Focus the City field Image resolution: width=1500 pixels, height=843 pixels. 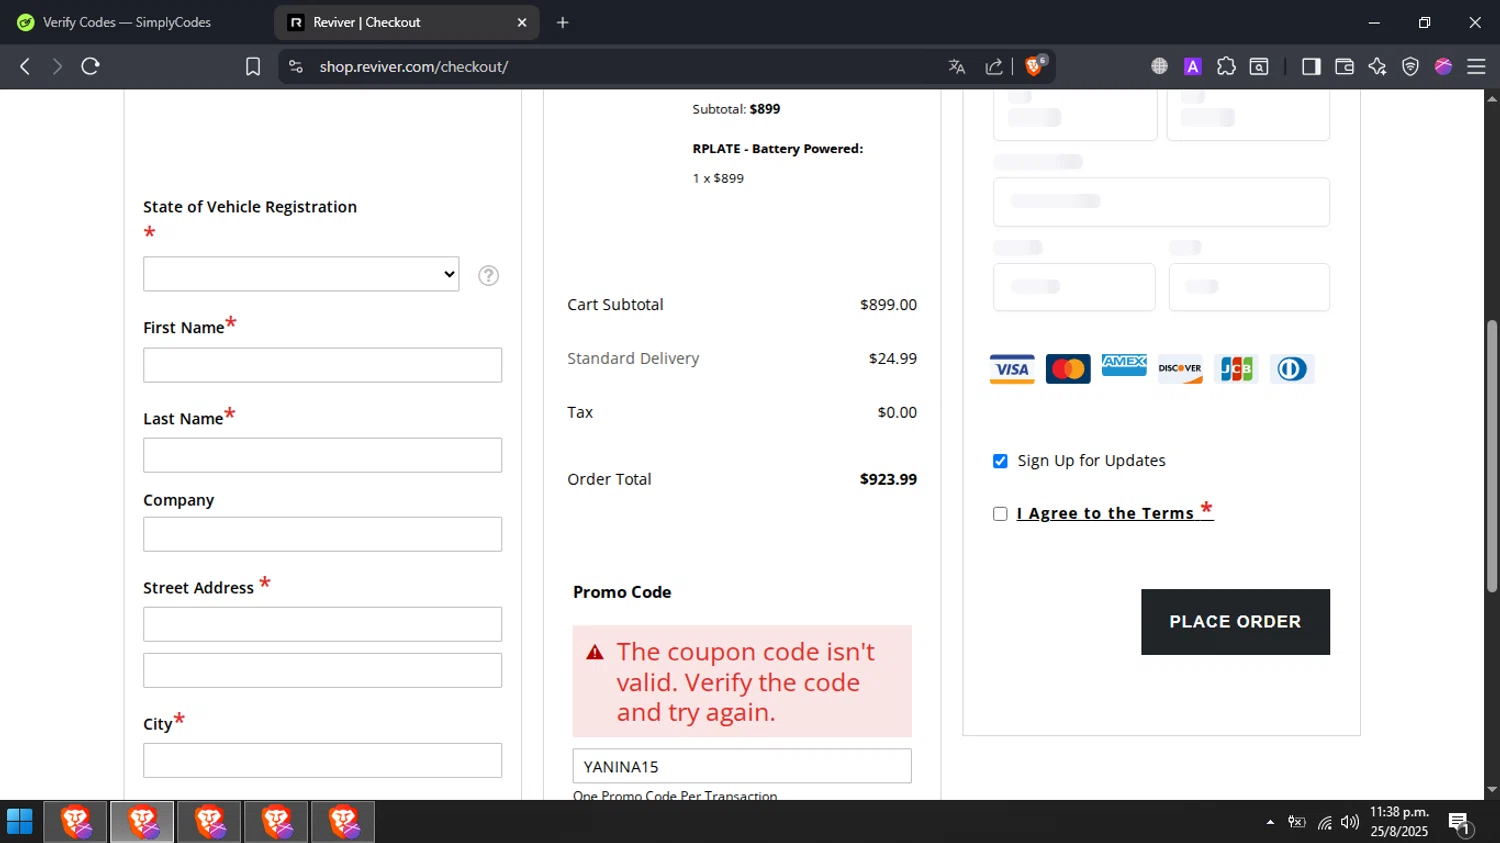tap(322, 760)
